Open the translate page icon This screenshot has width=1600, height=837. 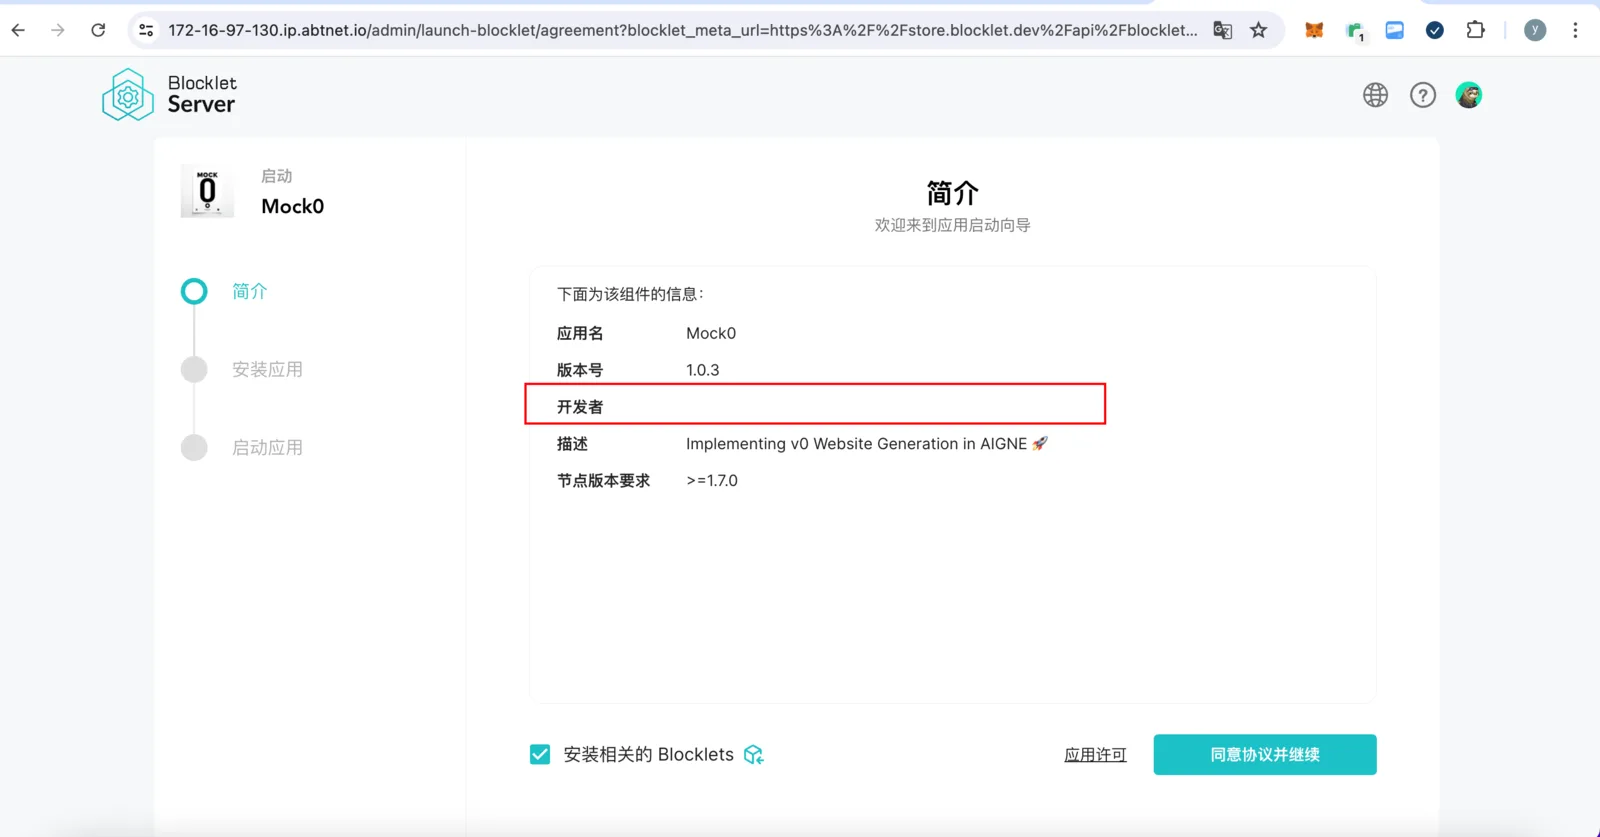[x=1222, y=30]
